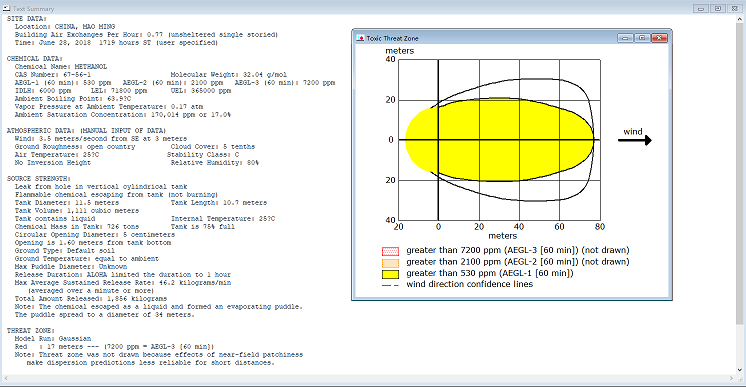
Task: Click the red AEGL-3 legend swatch
Action: pos(390,251)
